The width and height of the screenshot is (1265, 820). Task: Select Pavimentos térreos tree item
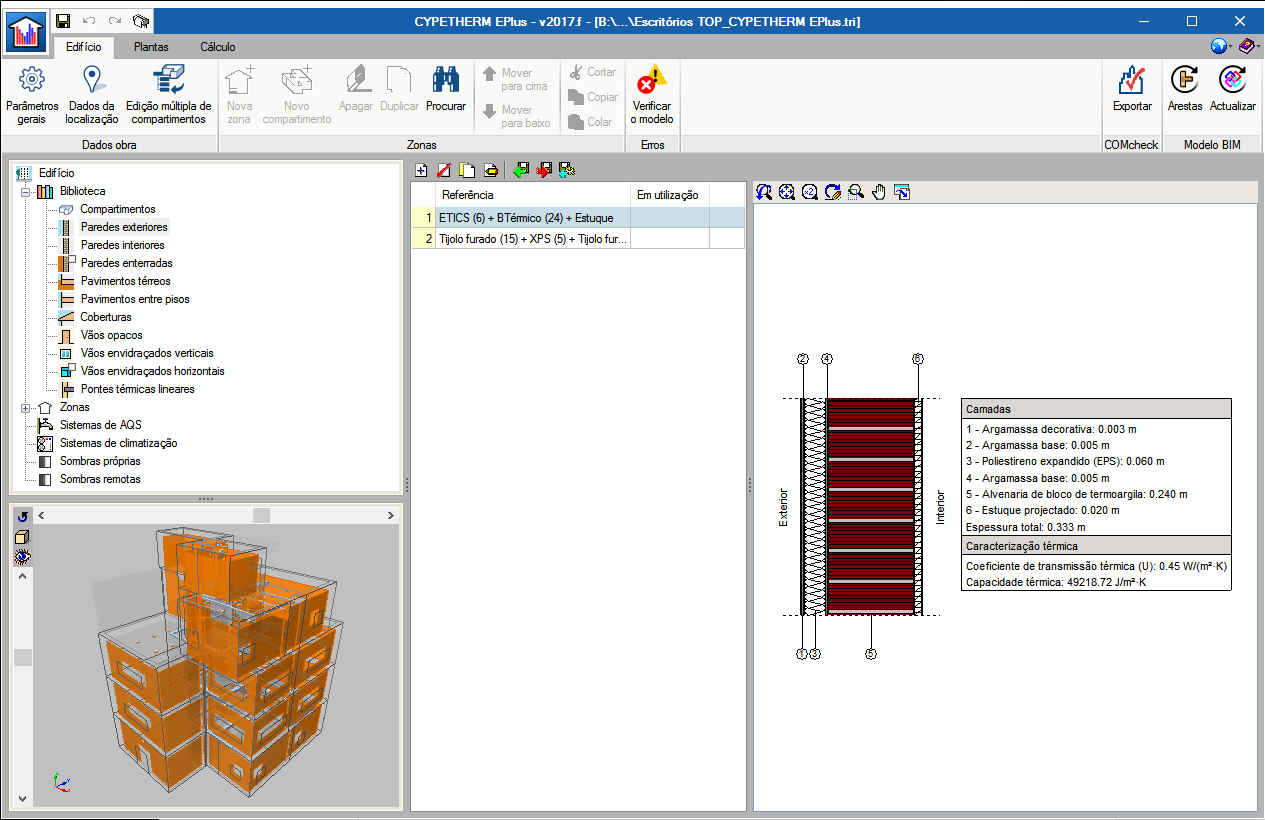pos(125,281)
